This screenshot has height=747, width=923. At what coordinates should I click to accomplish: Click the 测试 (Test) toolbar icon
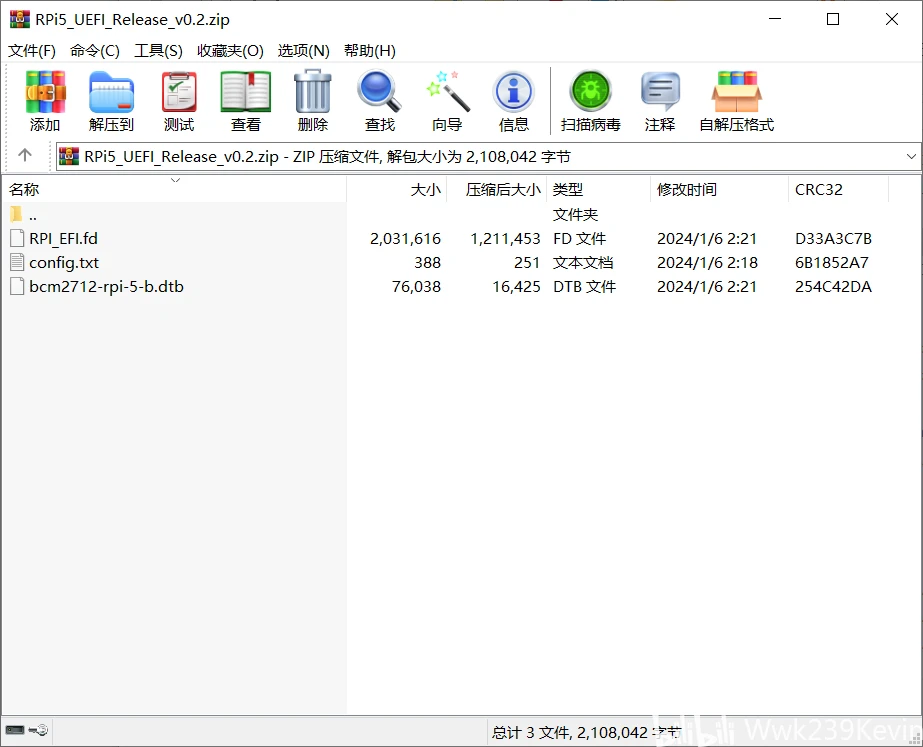(x=179, y=92)
